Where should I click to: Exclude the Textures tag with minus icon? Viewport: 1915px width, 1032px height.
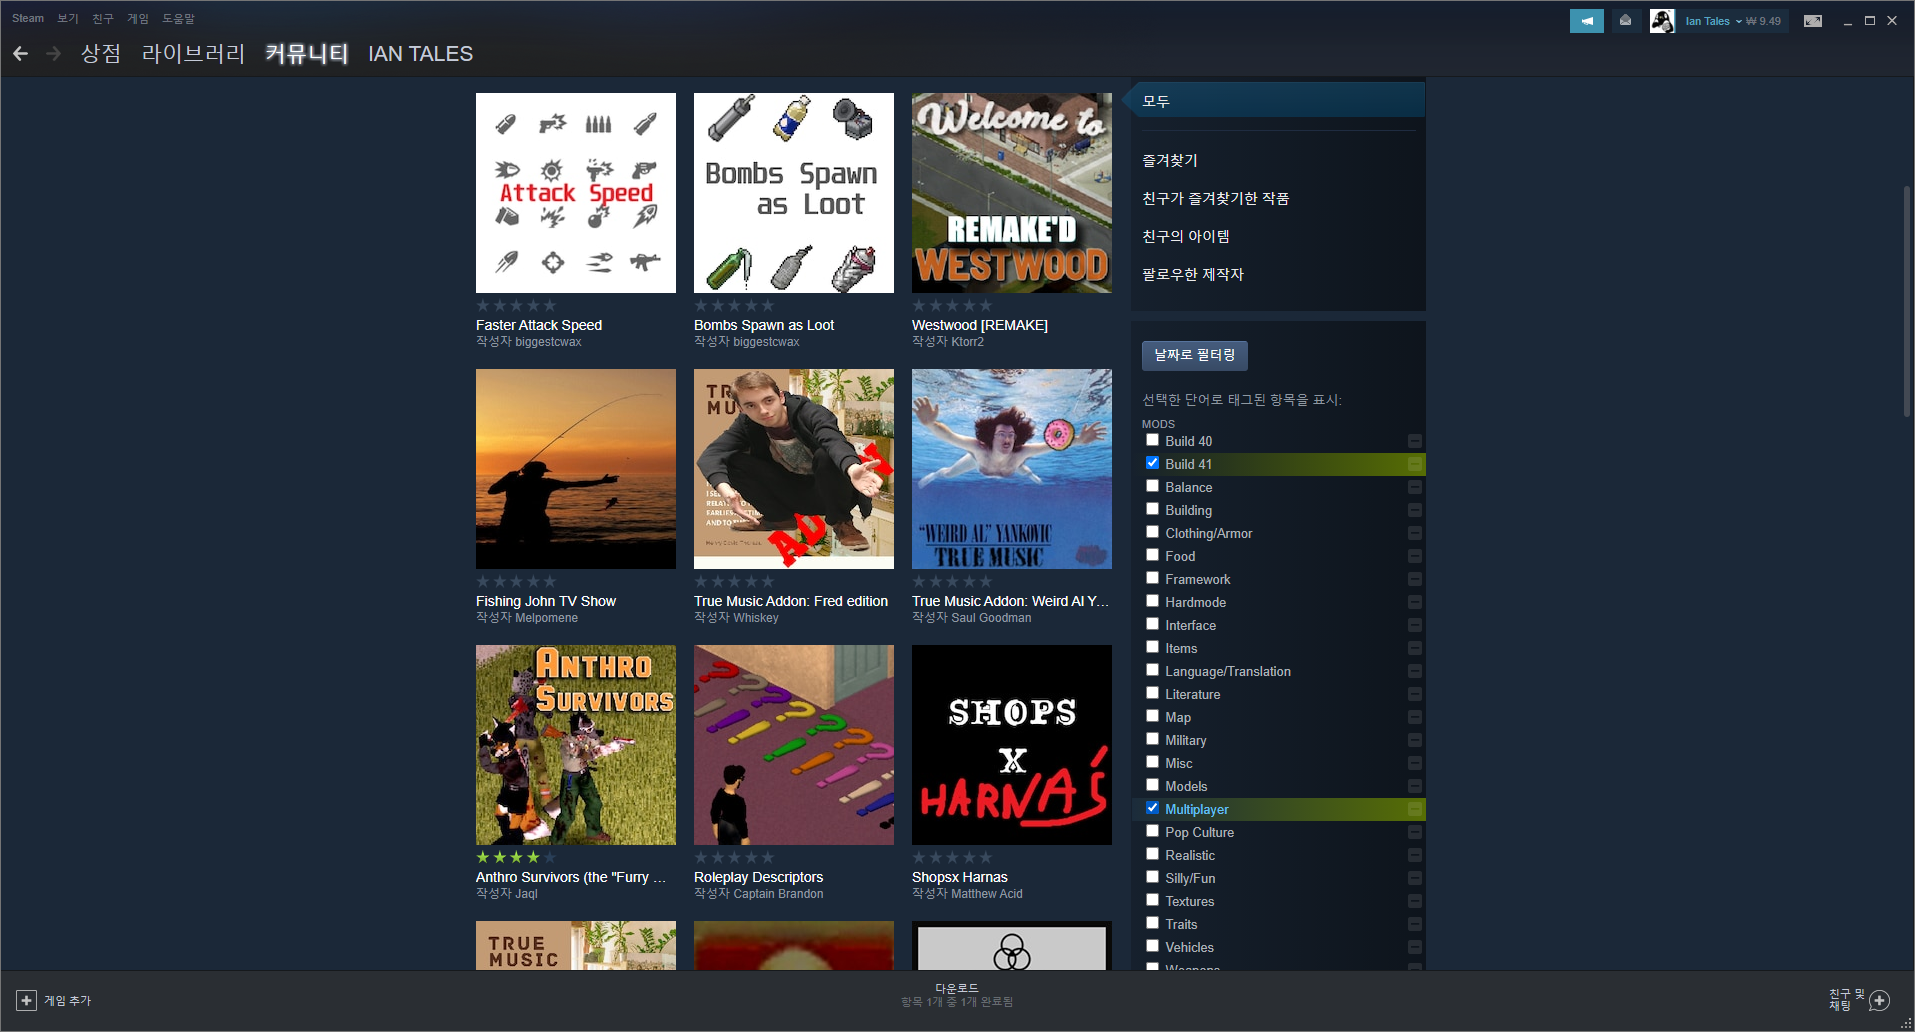(x=1414, y=901)
